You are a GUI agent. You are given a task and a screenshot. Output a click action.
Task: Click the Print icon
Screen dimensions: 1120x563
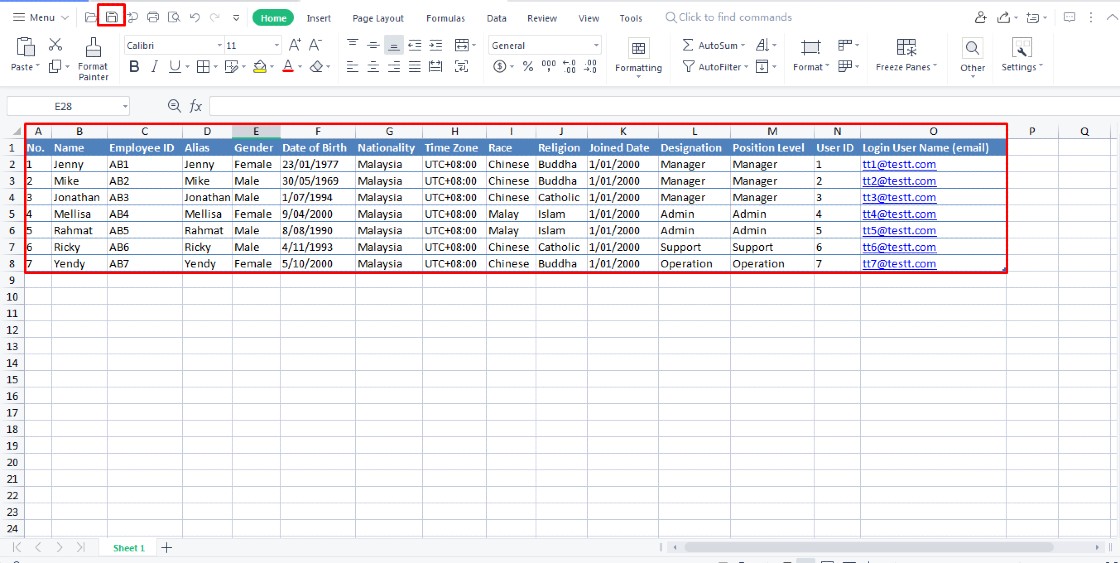pyautogui.click(x=153, y=17)
